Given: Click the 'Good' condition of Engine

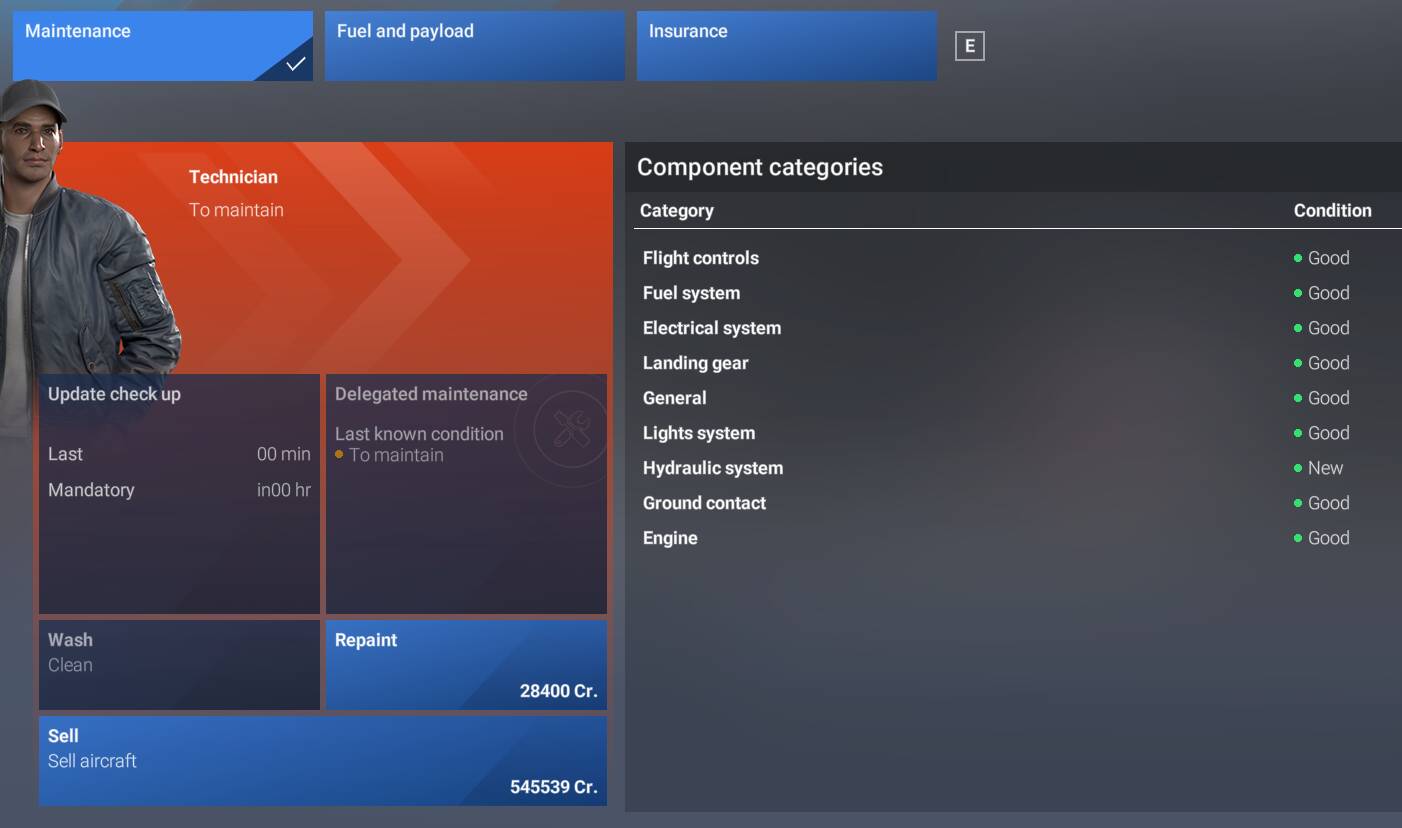Looking at the screenshot, I should tap(1322, 538).
